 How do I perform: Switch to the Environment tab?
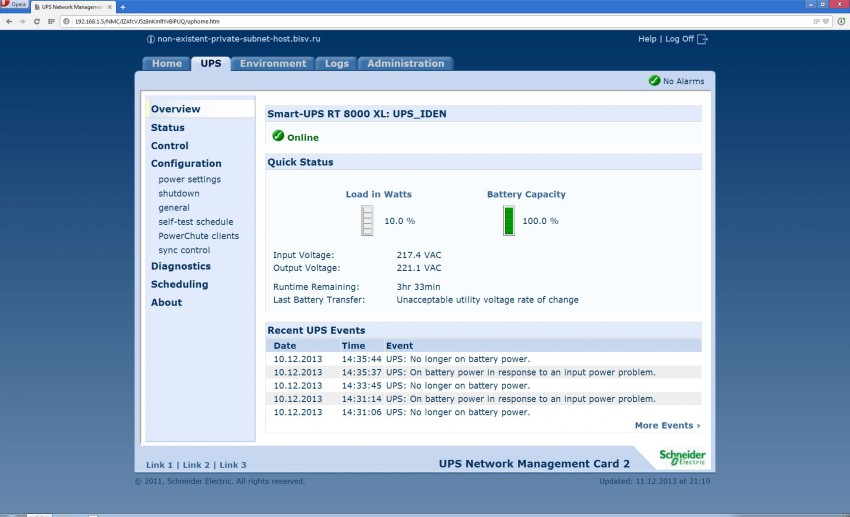coord(273,63)
